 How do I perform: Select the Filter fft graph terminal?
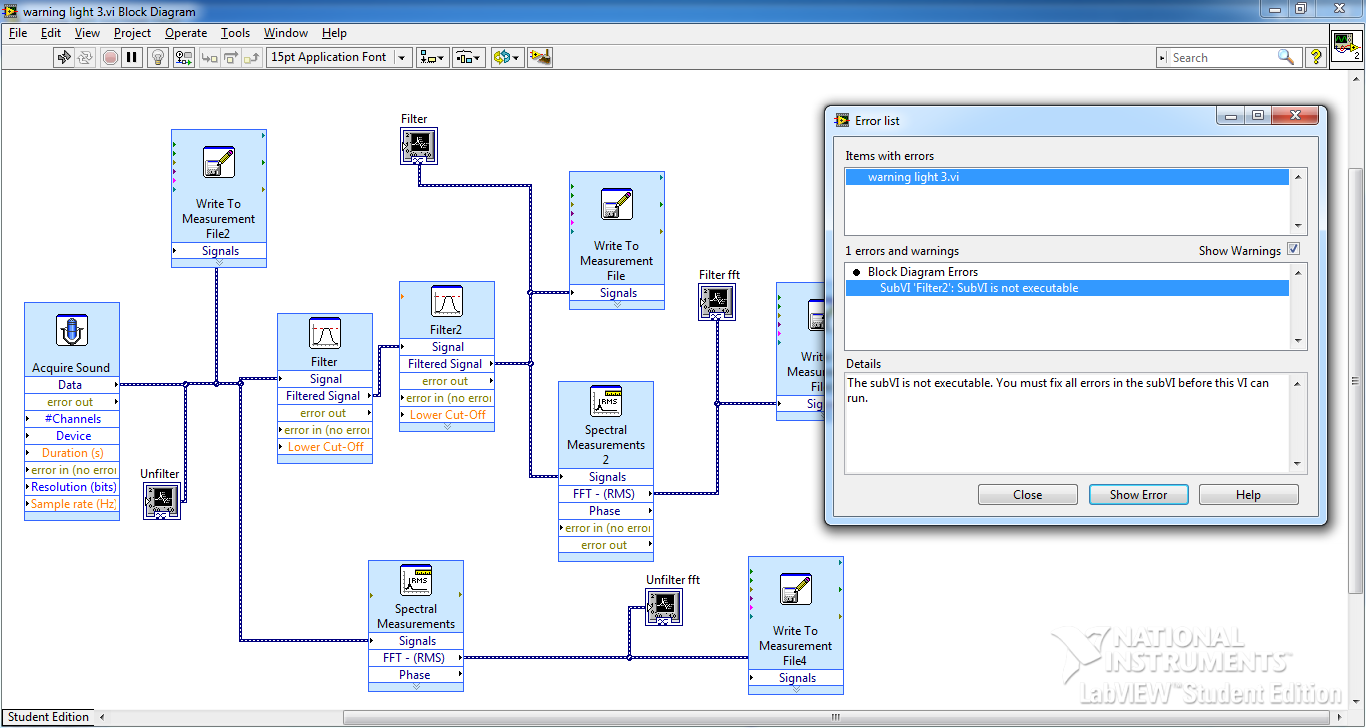(x=717, y=302)
